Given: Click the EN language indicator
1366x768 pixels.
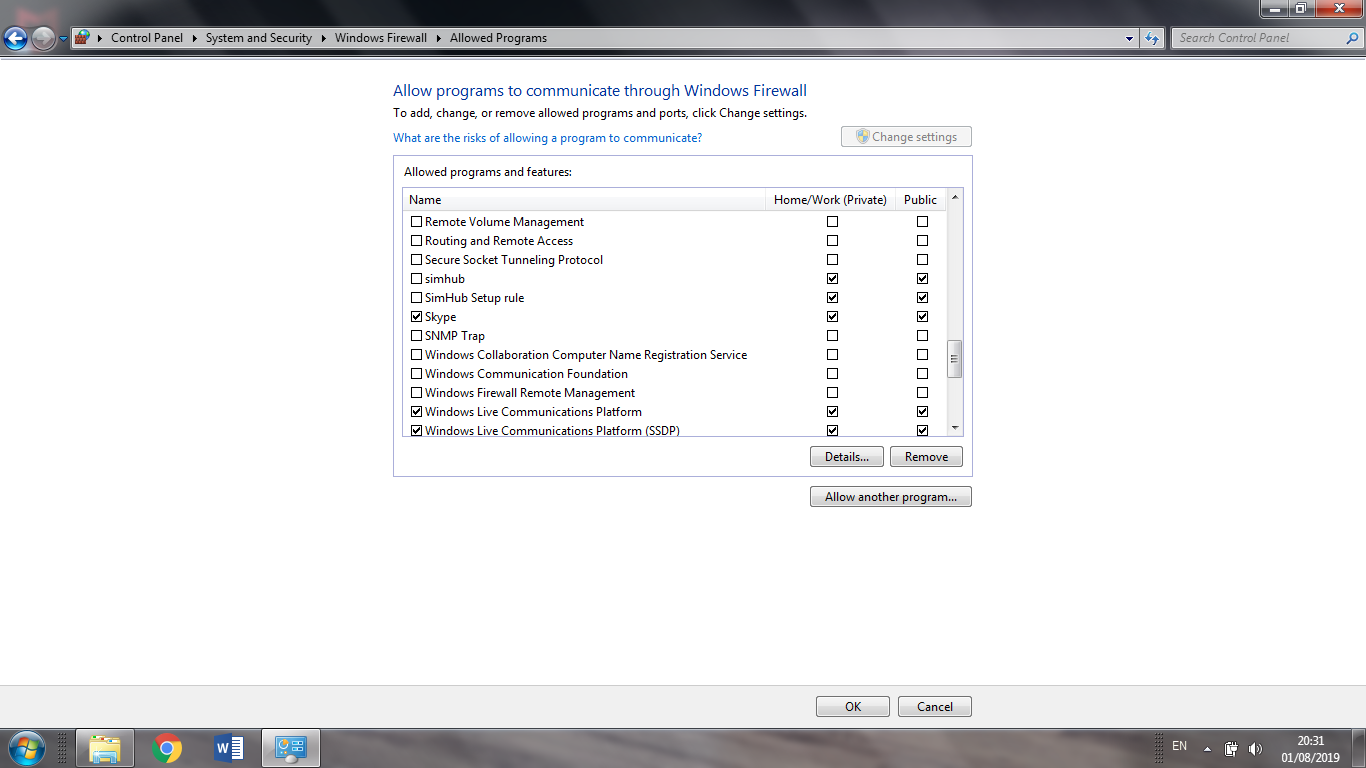Looking at the screenshot, I should tap(1179, 746).
